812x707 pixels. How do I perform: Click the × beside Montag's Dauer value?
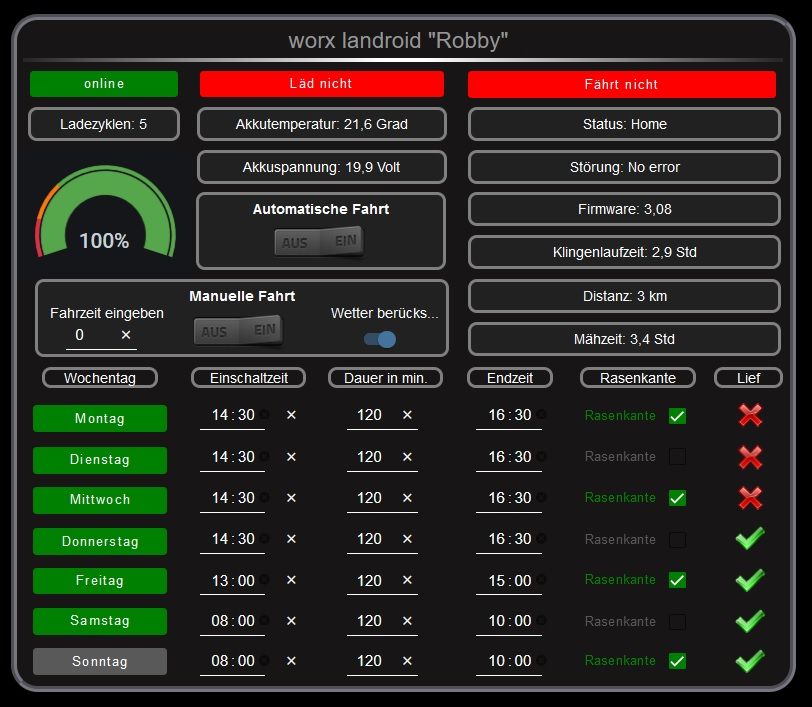pos(407,415)
